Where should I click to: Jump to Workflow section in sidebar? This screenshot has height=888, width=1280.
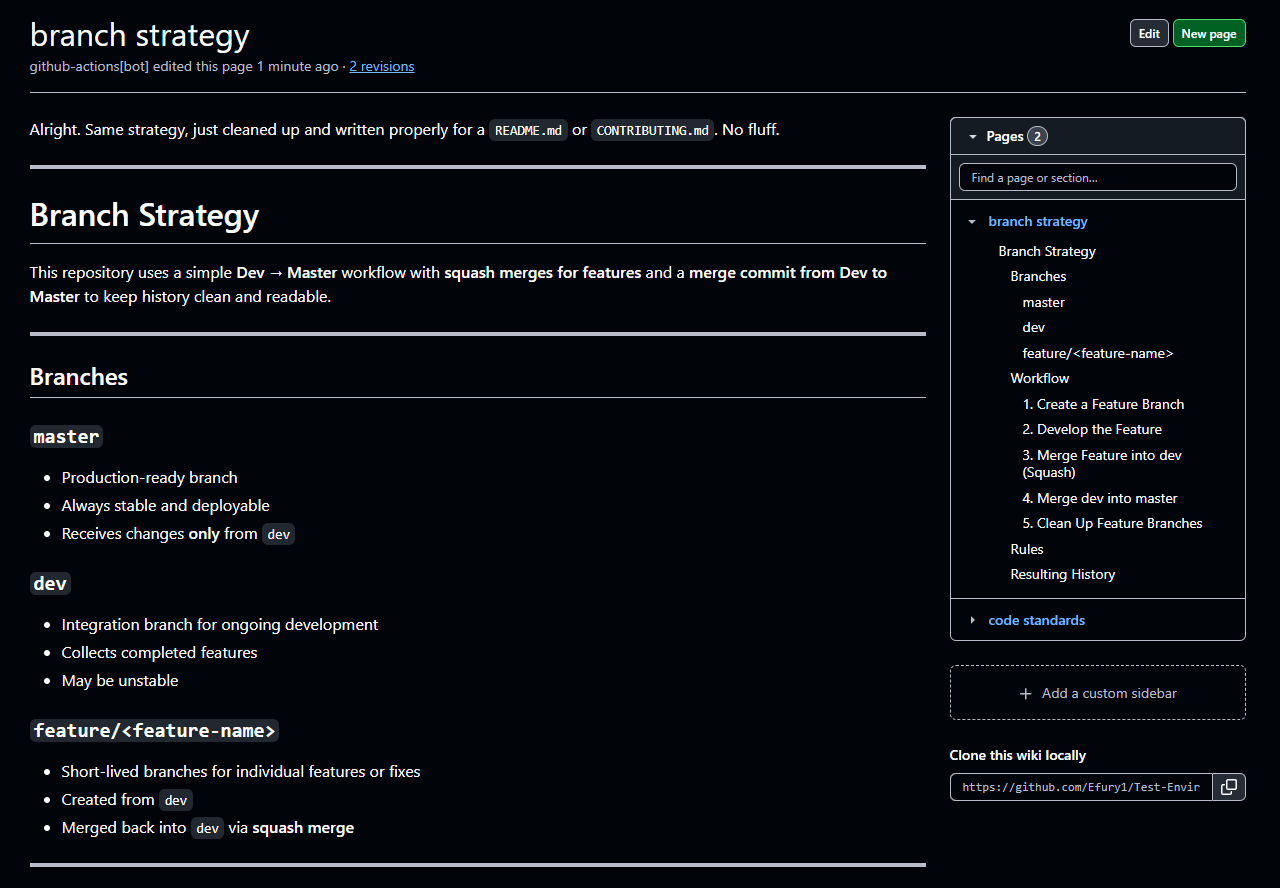pyautogui.click(x=1040, y=379)
